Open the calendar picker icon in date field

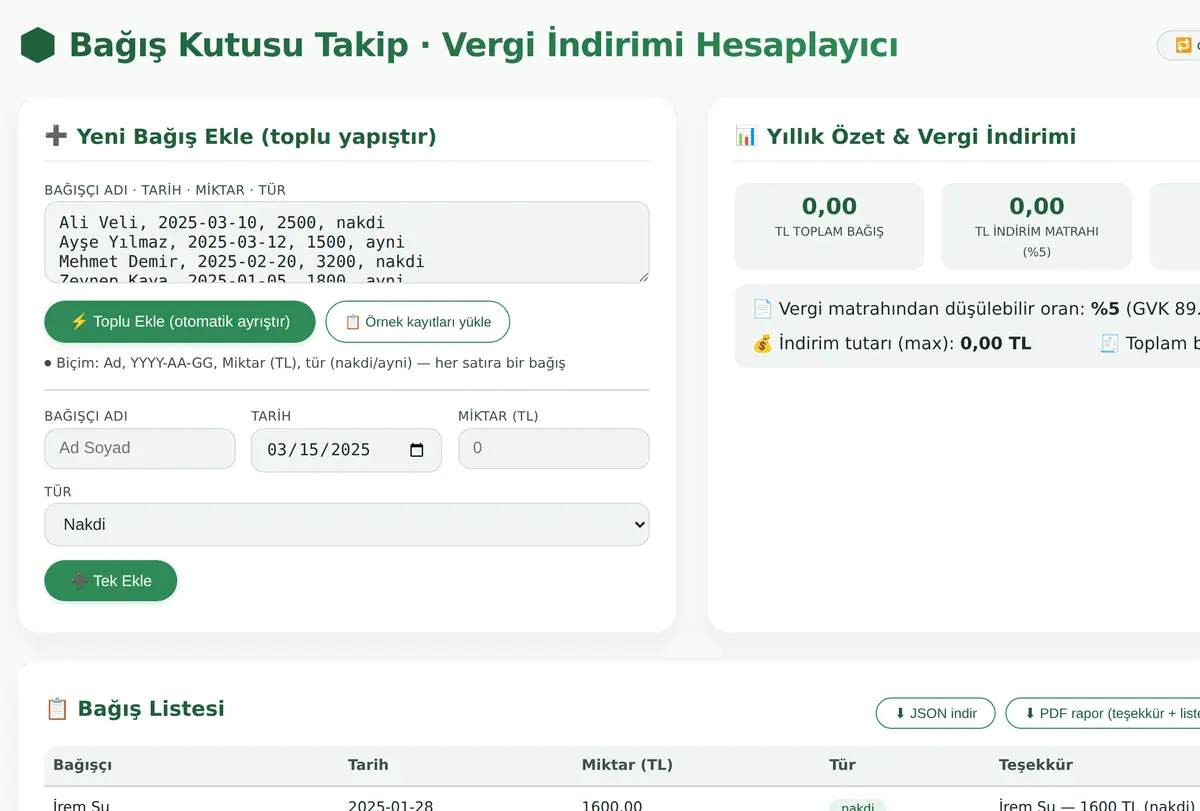point(417,450)
